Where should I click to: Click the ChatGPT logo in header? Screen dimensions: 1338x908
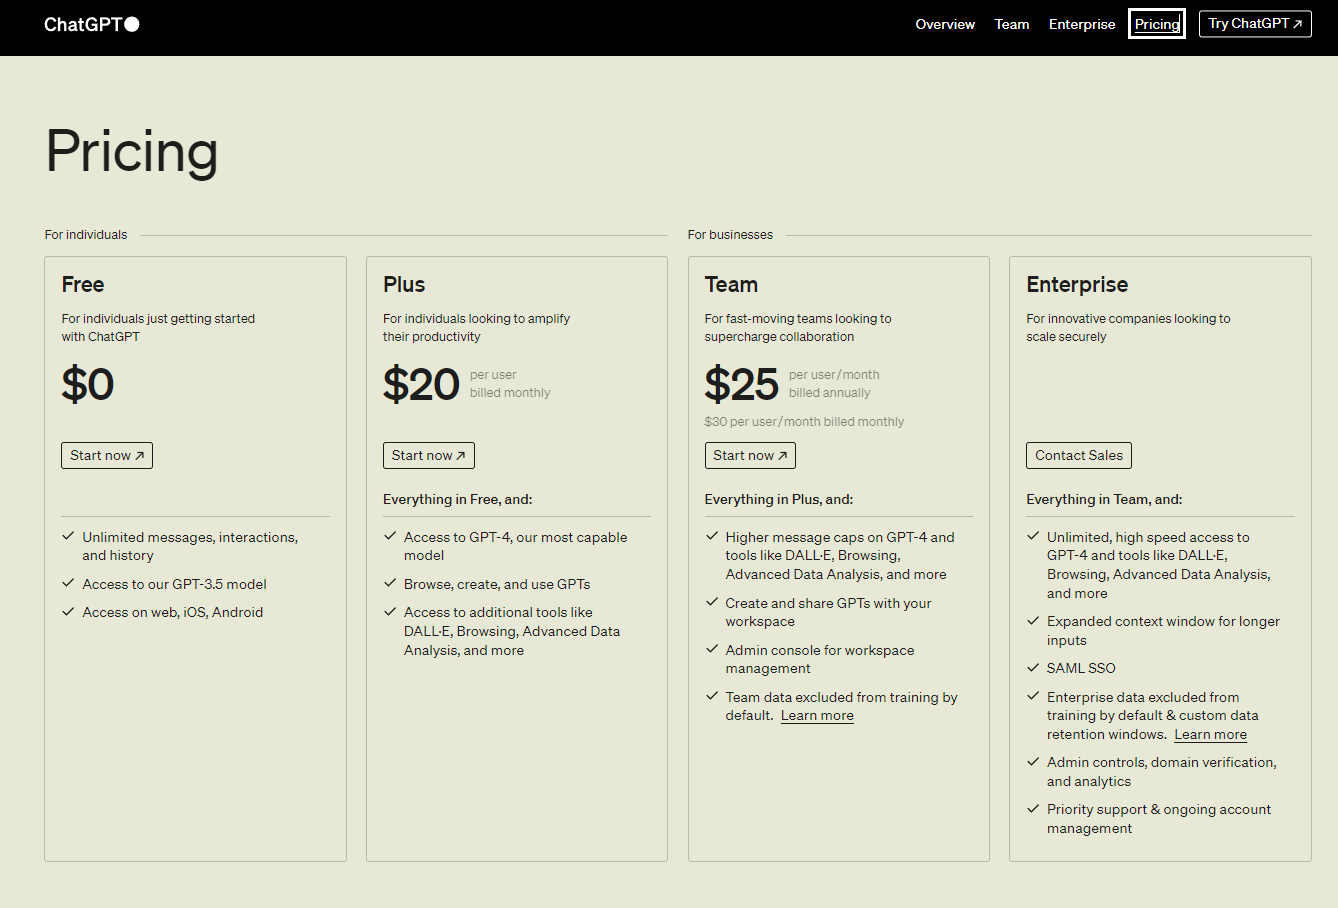tap(83, 24)
